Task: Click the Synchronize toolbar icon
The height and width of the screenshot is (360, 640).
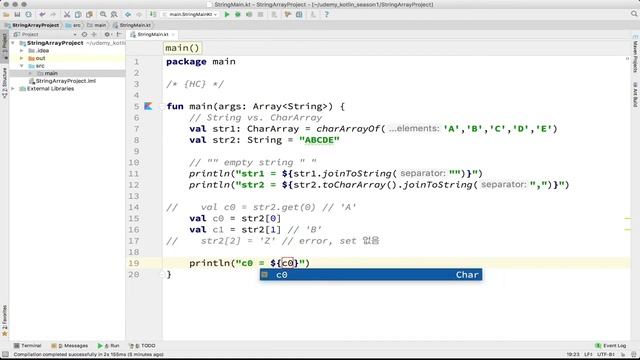Action: point(29,14)
